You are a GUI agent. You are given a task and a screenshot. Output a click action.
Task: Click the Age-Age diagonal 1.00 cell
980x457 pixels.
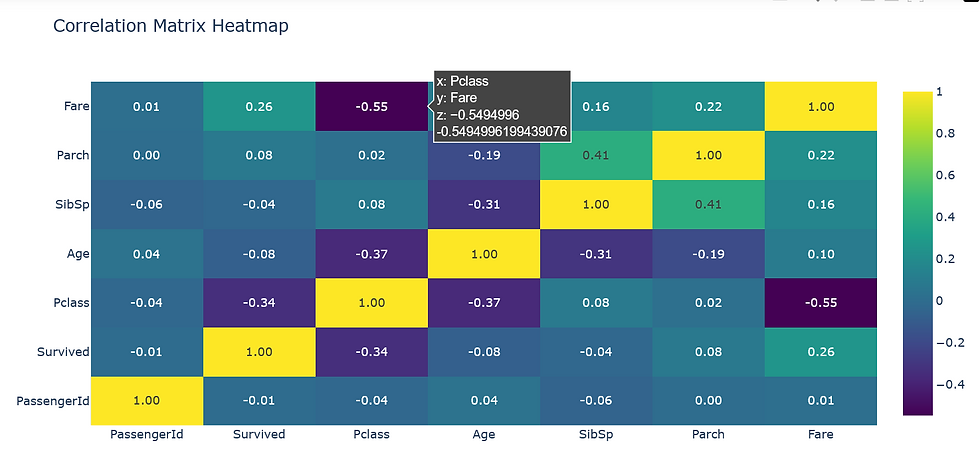[x=483, y=254]
